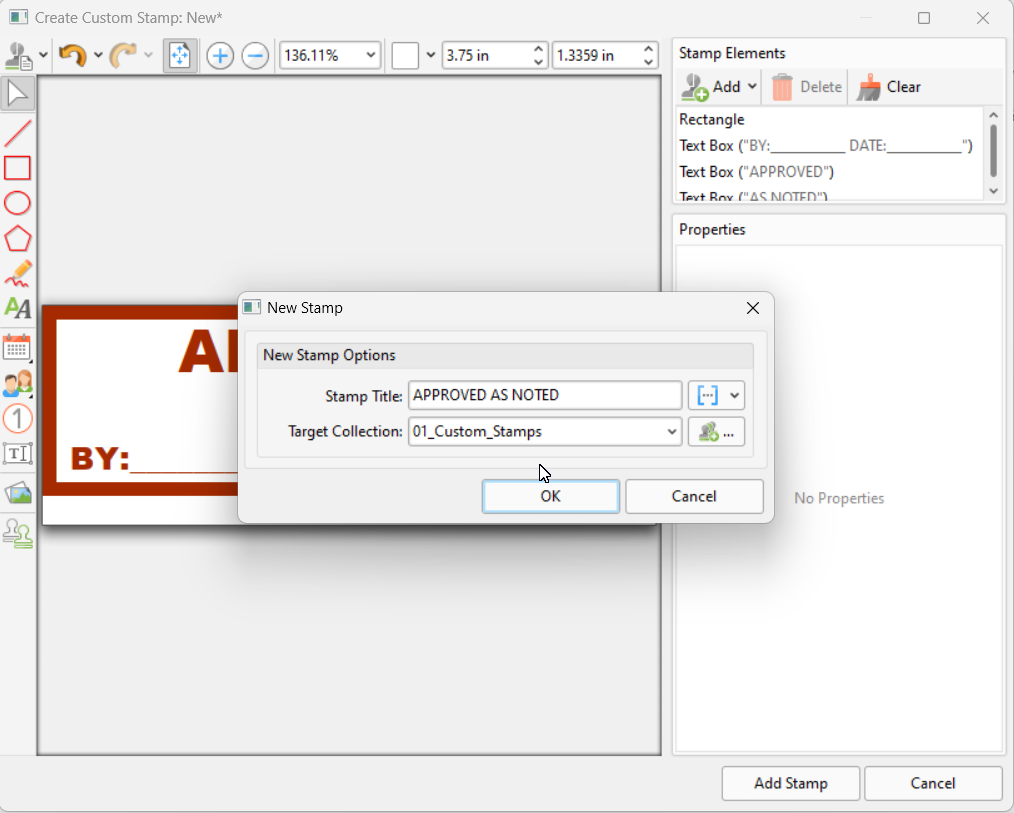Viewport: 1014px width, 813px height.
Task: Select the Text tool
Action: click(x=17, y=308)
